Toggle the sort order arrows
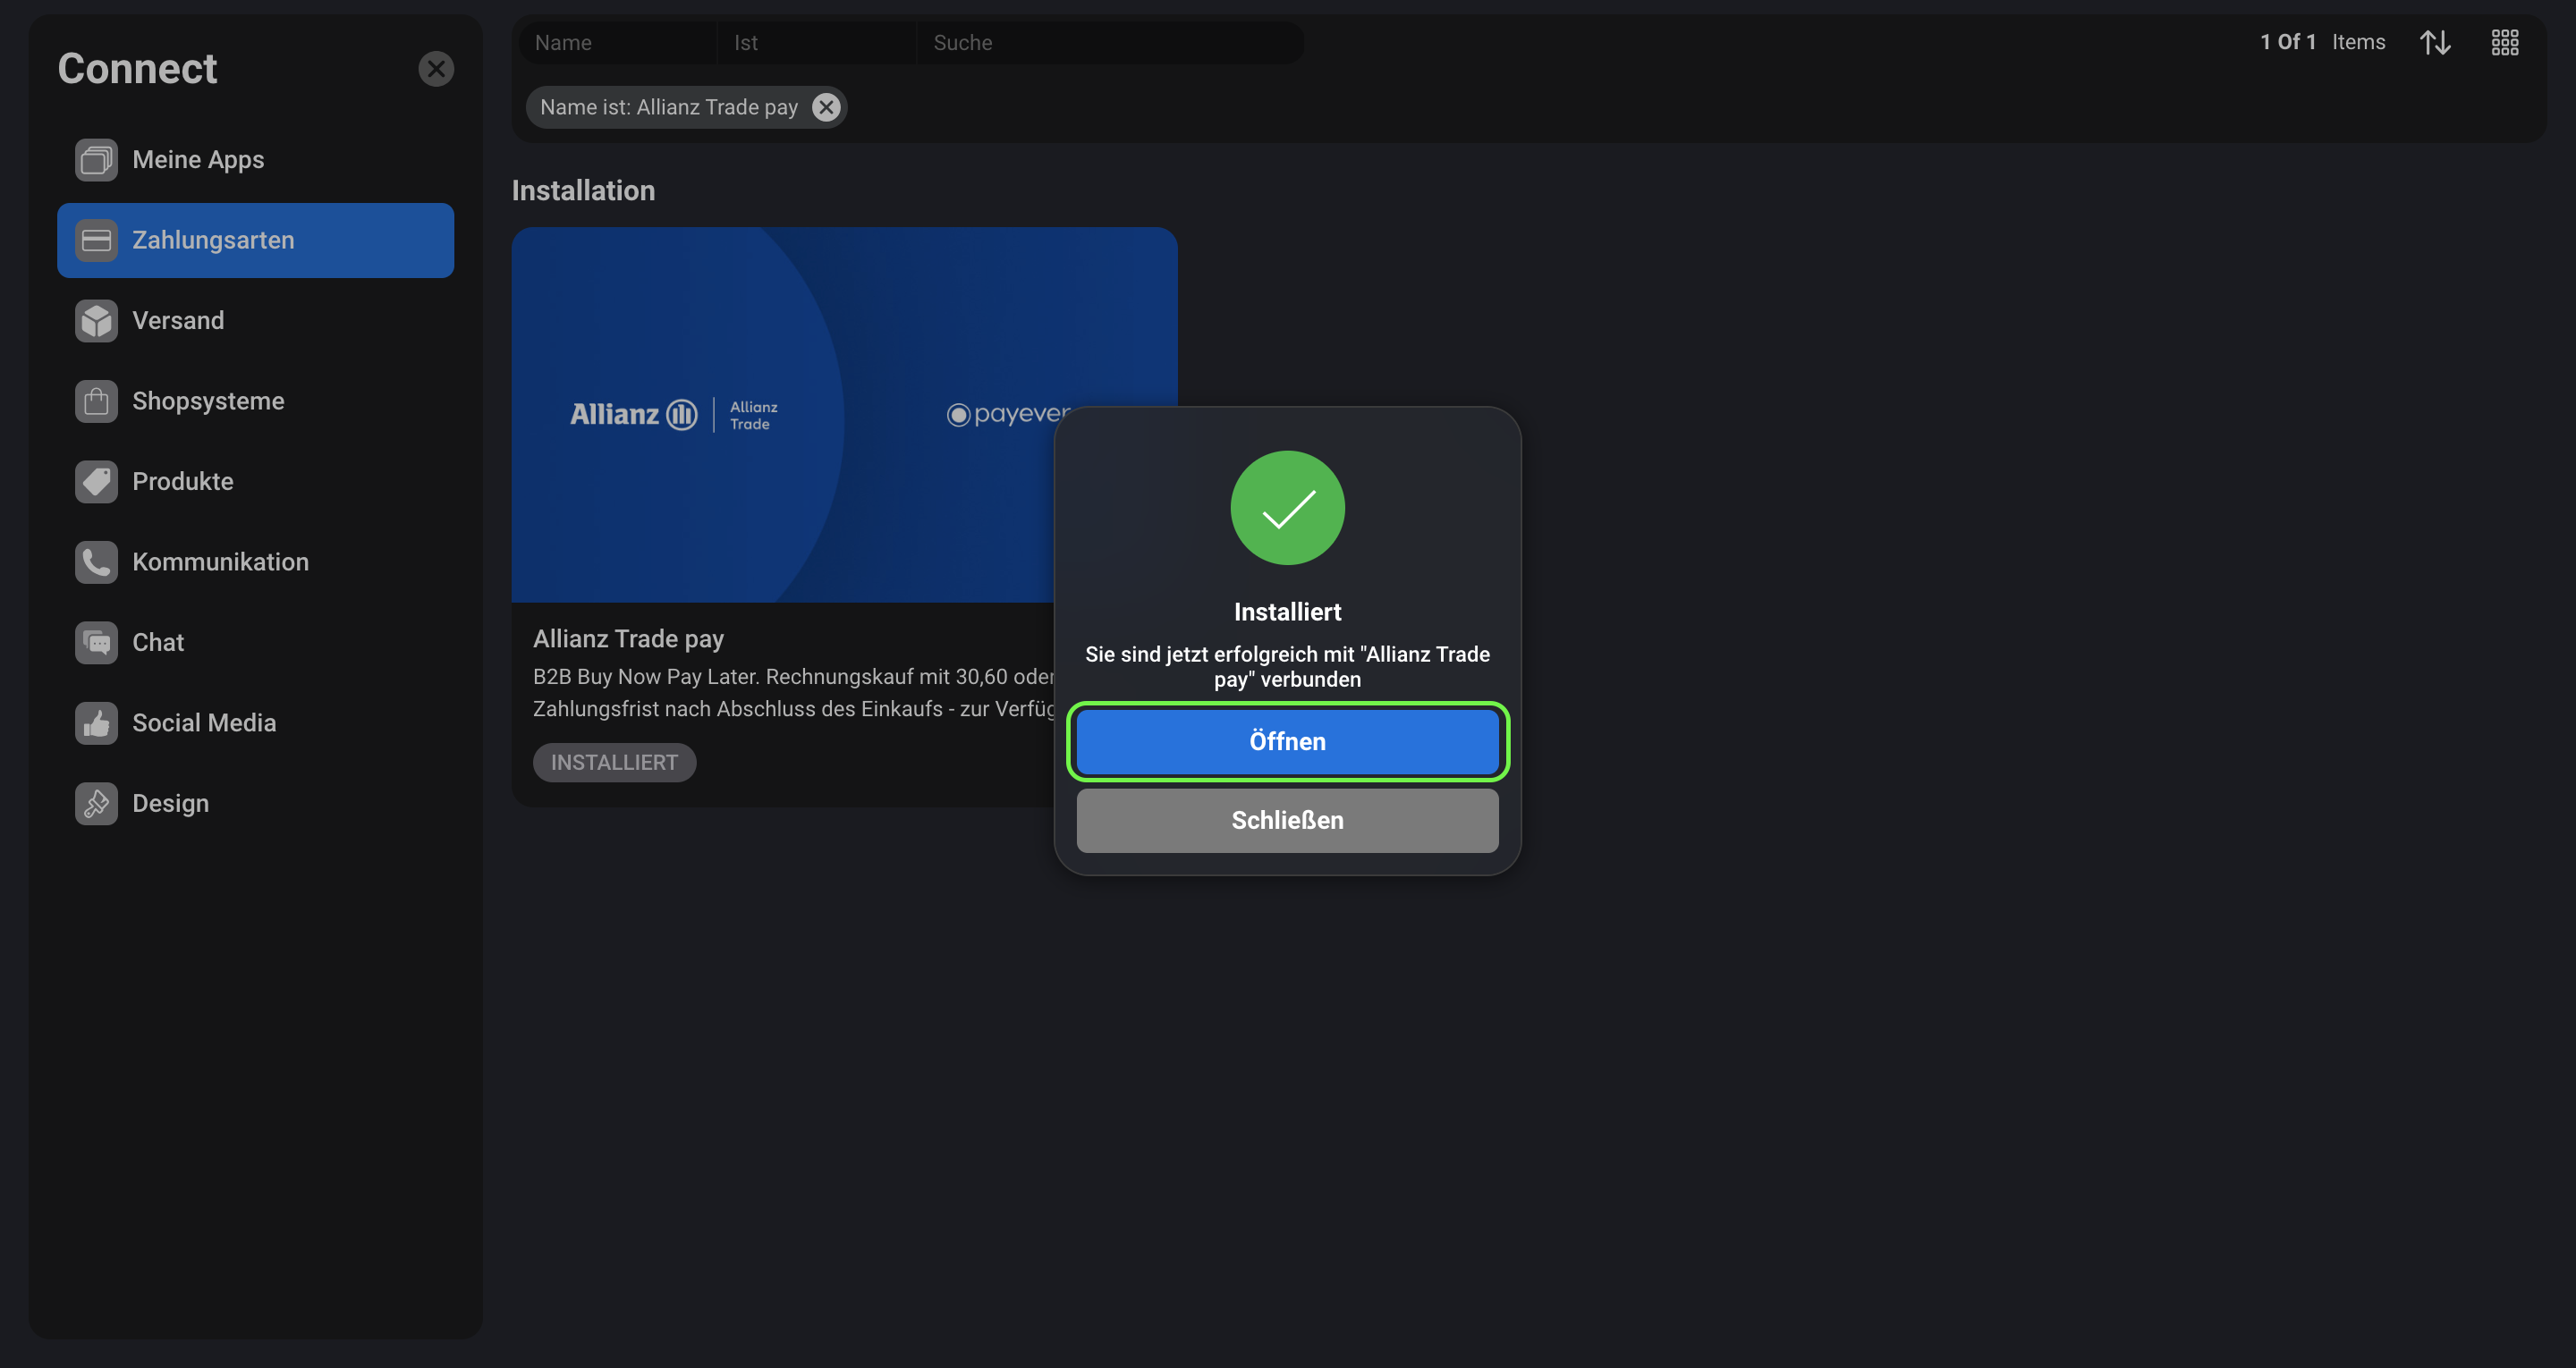Image resolution: width=2576 pixels, height=1368 pixels. click(2435, 42)
